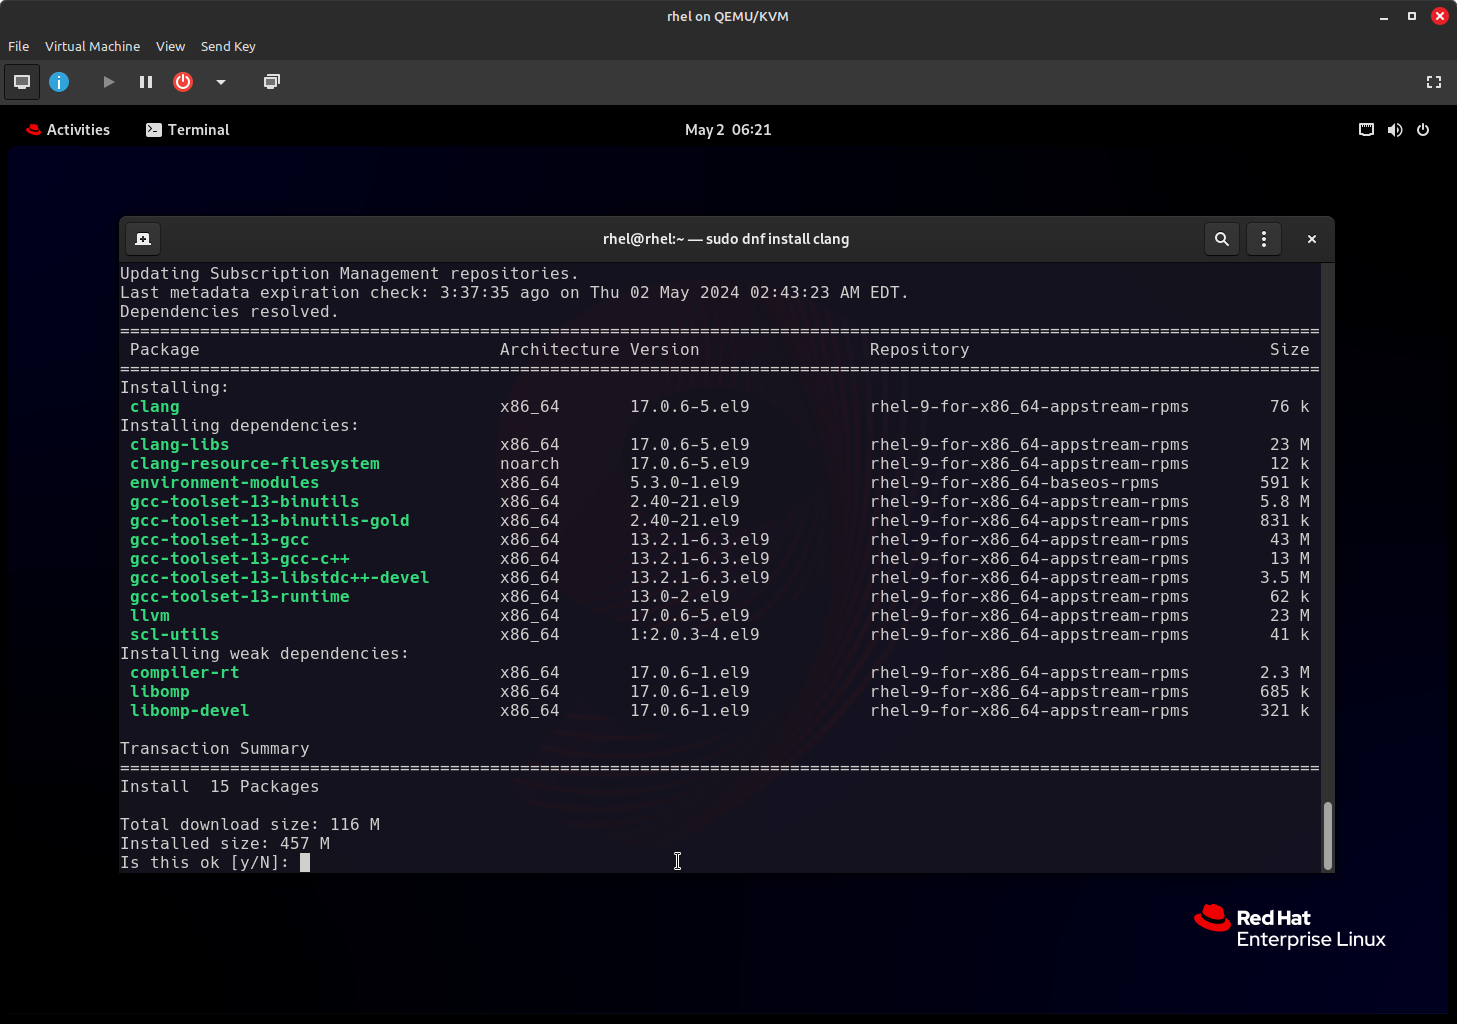Click the terminal vertical scrollbar handle
1457x1024 pixels.
(1327, 835)
